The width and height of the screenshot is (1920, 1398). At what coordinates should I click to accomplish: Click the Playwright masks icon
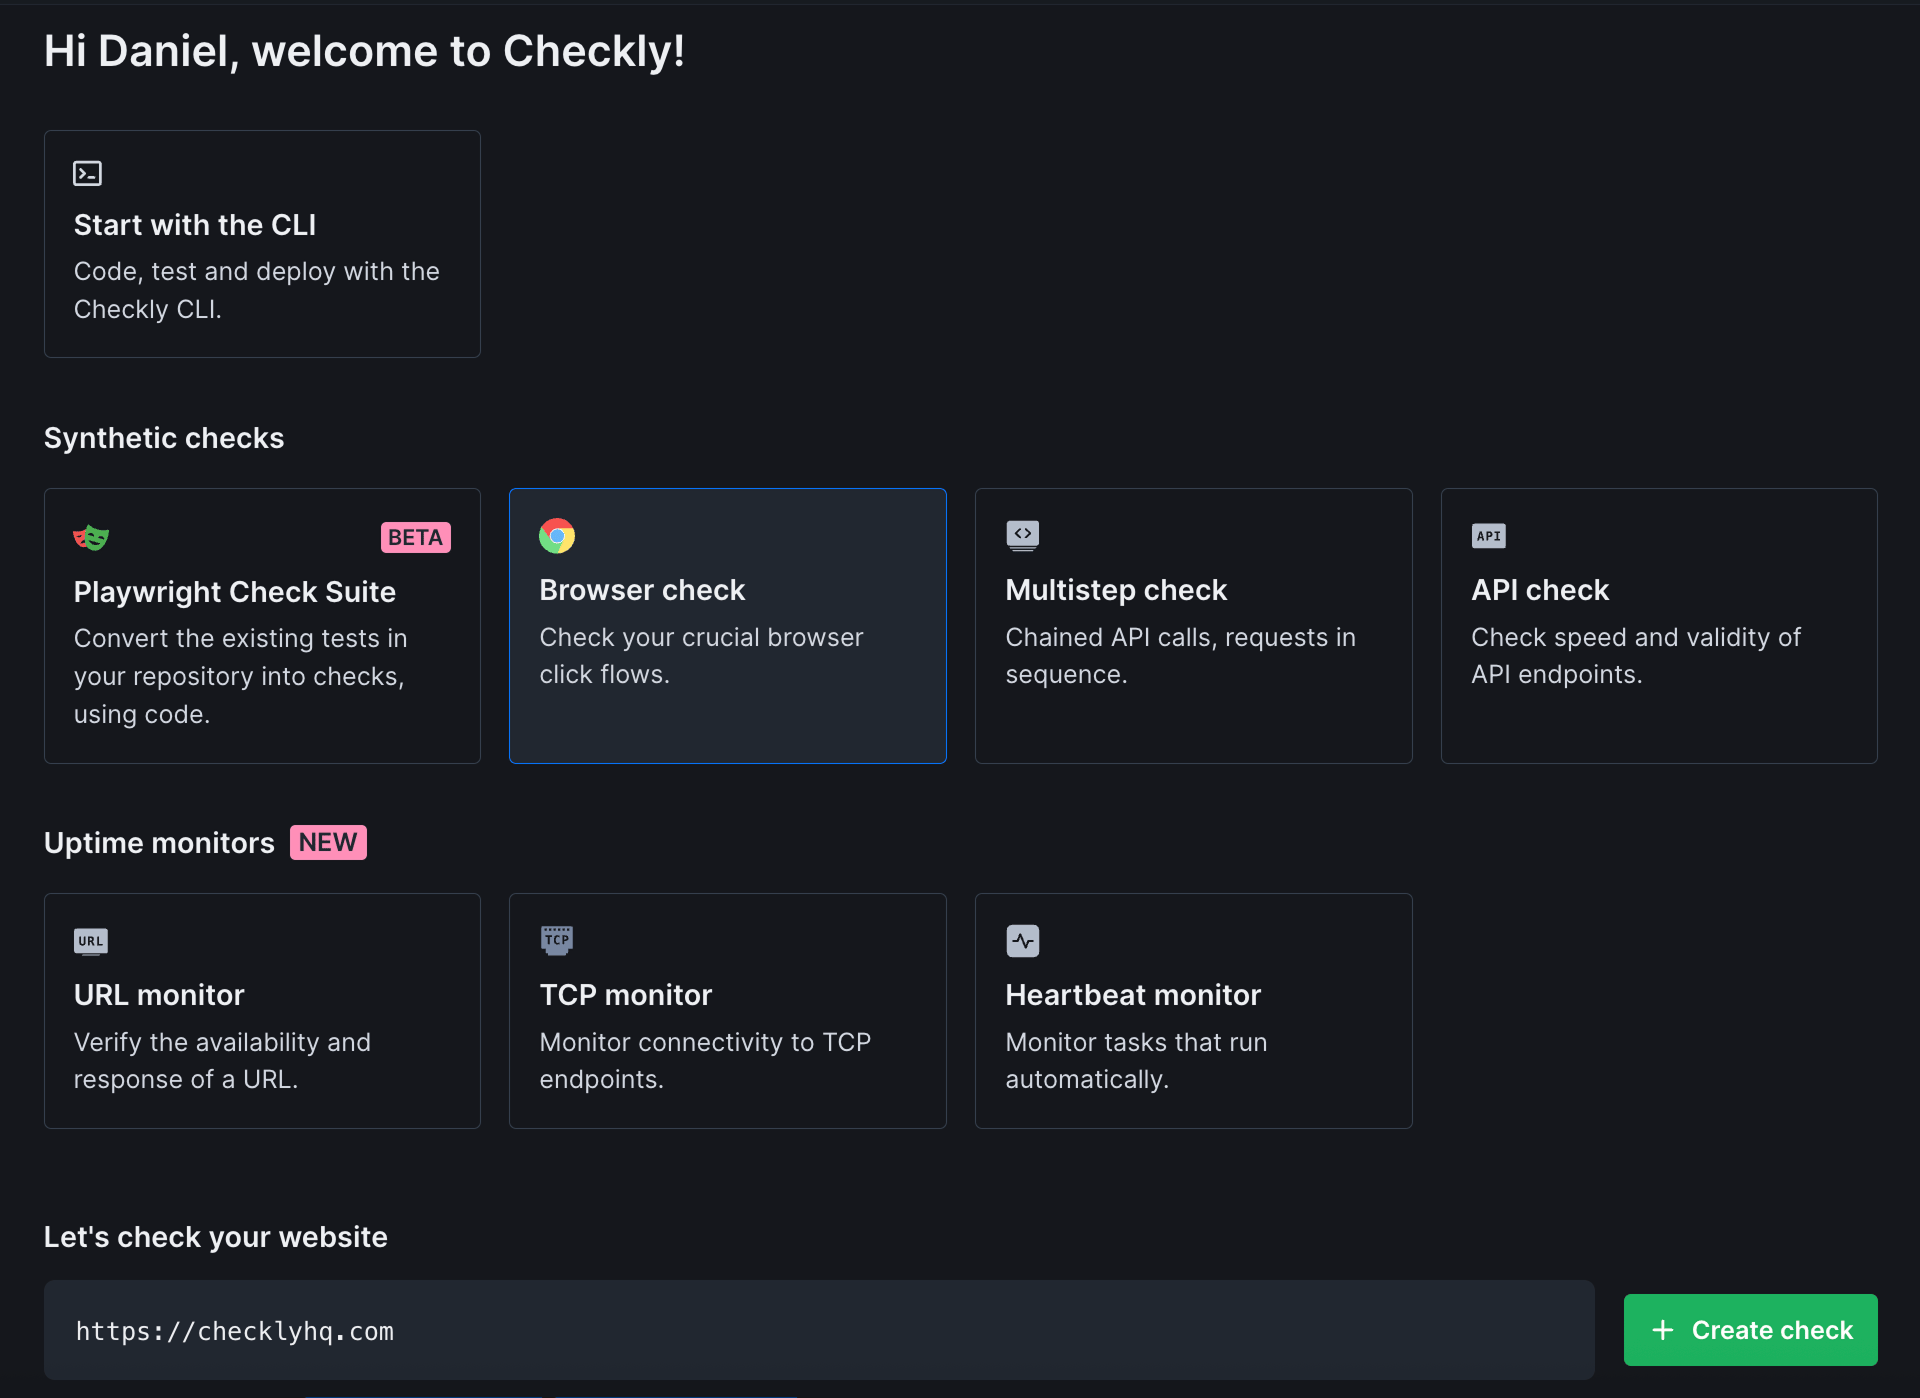tap(91, 538)
